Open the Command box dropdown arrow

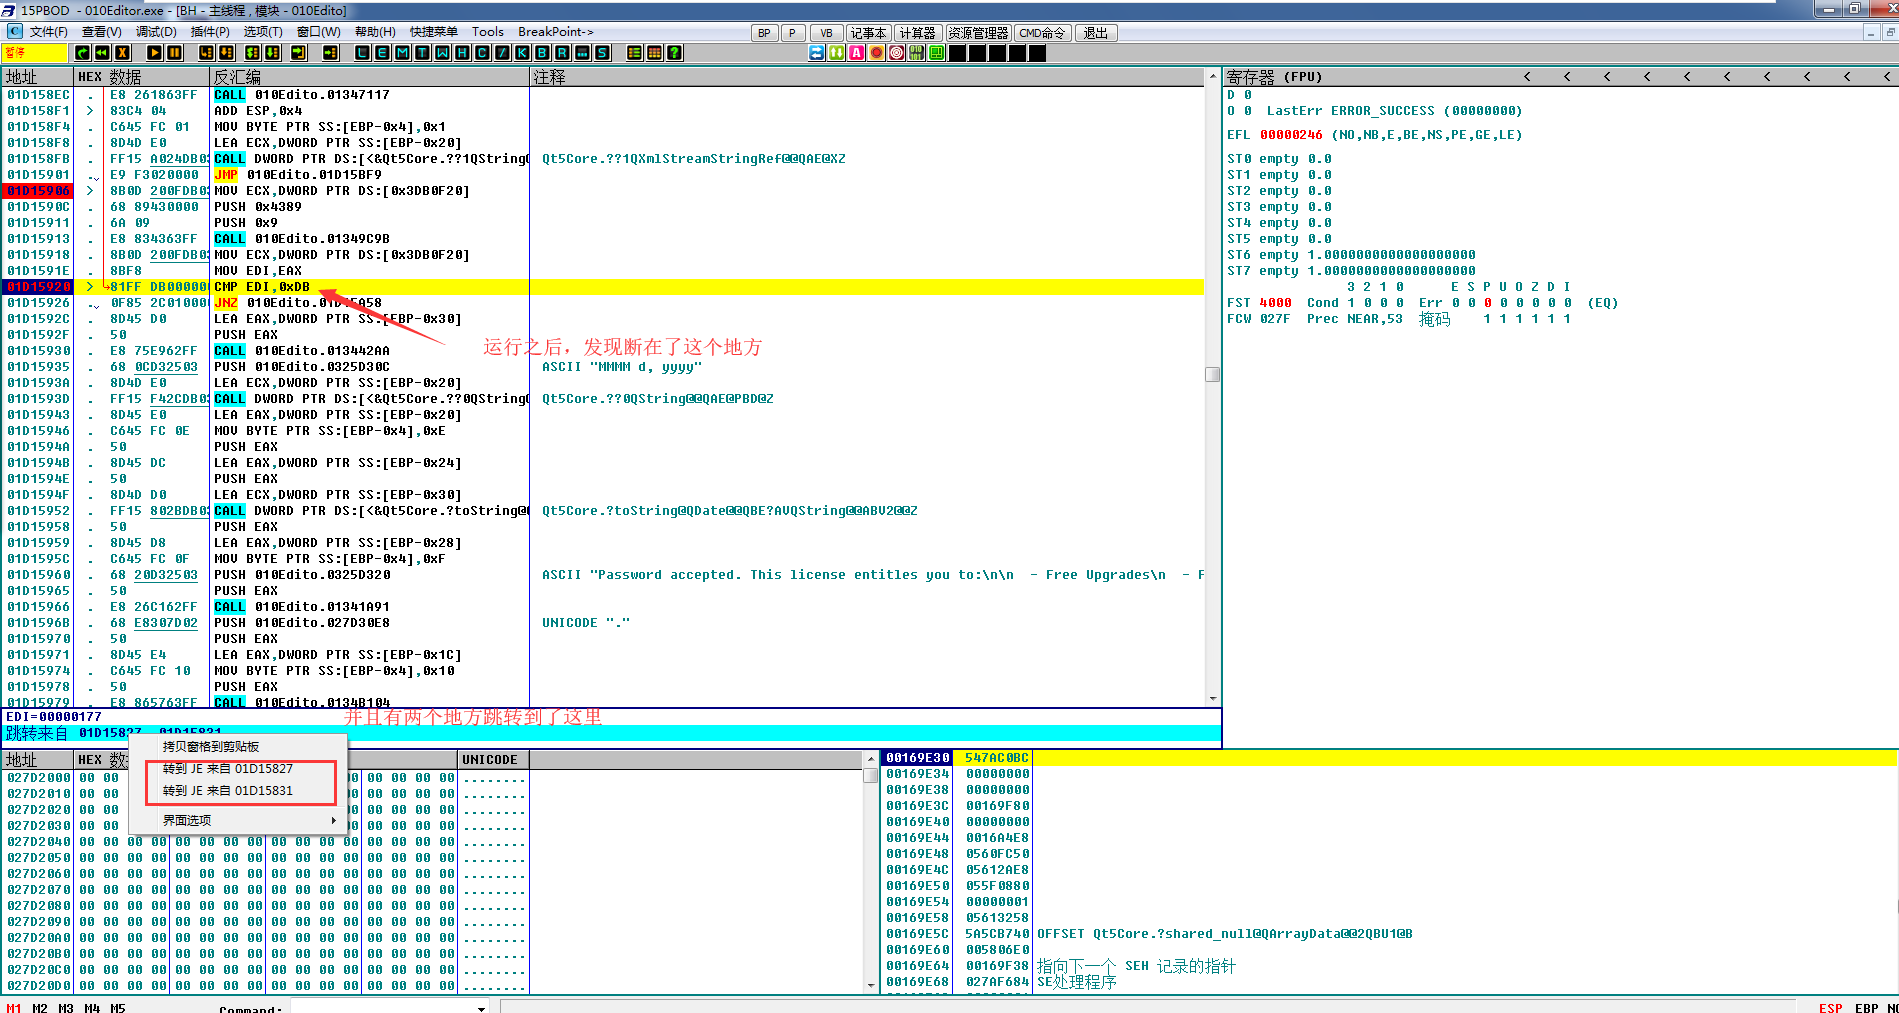pos(481,1008)
